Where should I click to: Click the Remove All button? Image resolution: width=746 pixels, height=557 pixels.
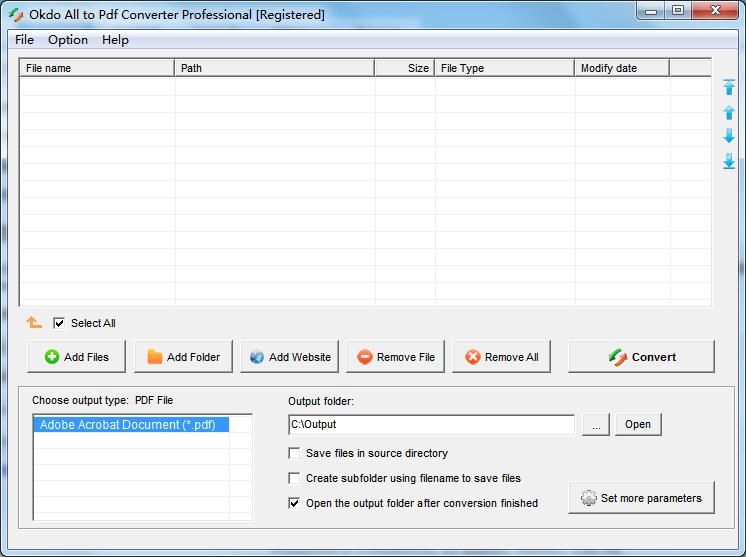(501, 357)
